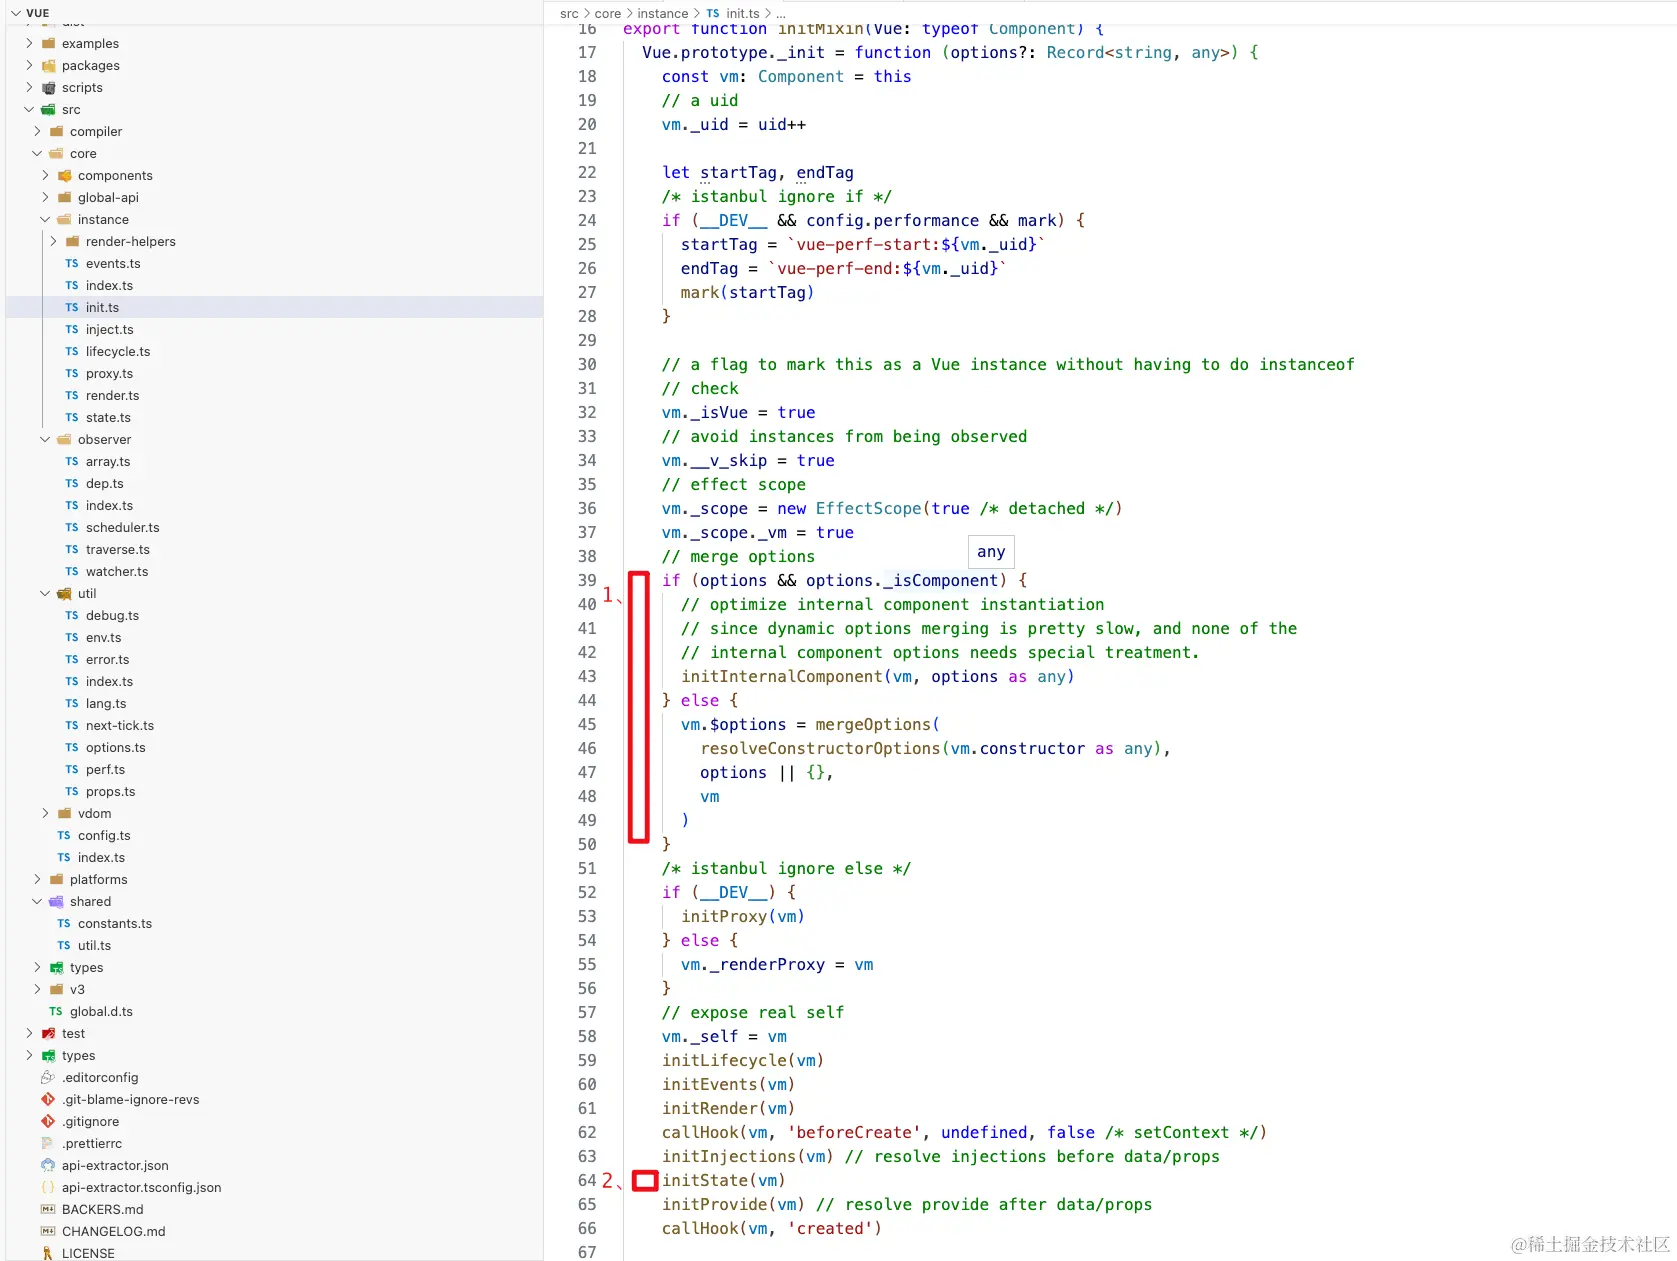Click the .git-blame-ignore-revs git icon
The width and height of the screenshot is (1677, 1261).
48,1099
